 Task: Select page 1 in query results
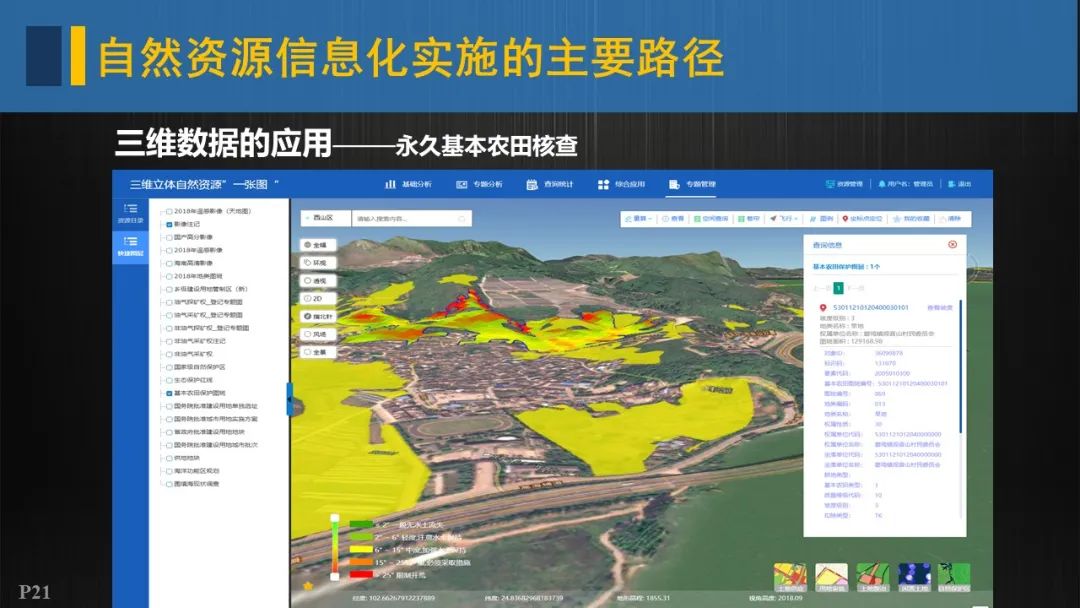[x=838, y=289]
